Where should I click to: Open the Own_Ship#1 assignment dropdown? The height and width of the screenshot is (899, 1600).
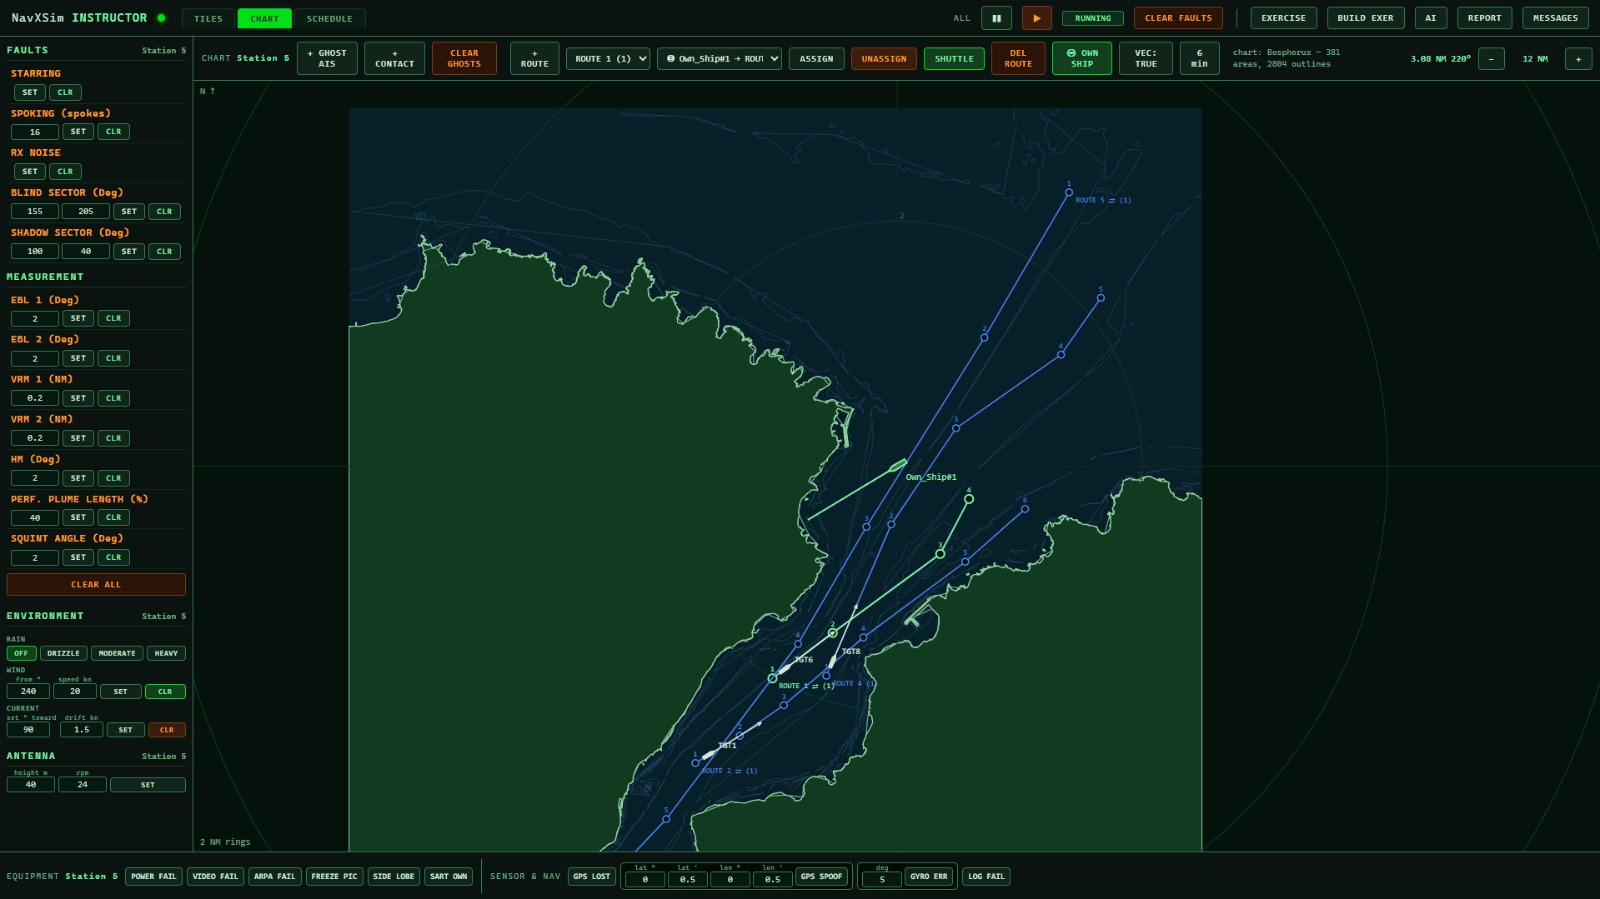[x=719, y=58]
